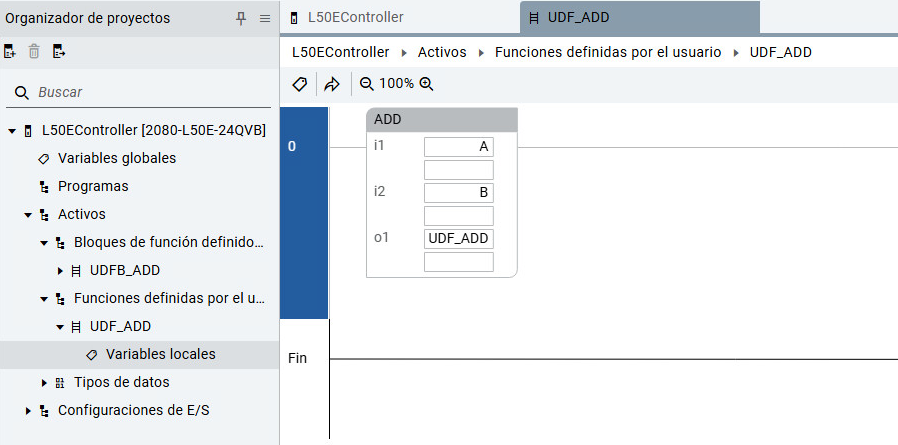
Task: Zoom out with the minus magnifier
Action: (x=367, y=84)
